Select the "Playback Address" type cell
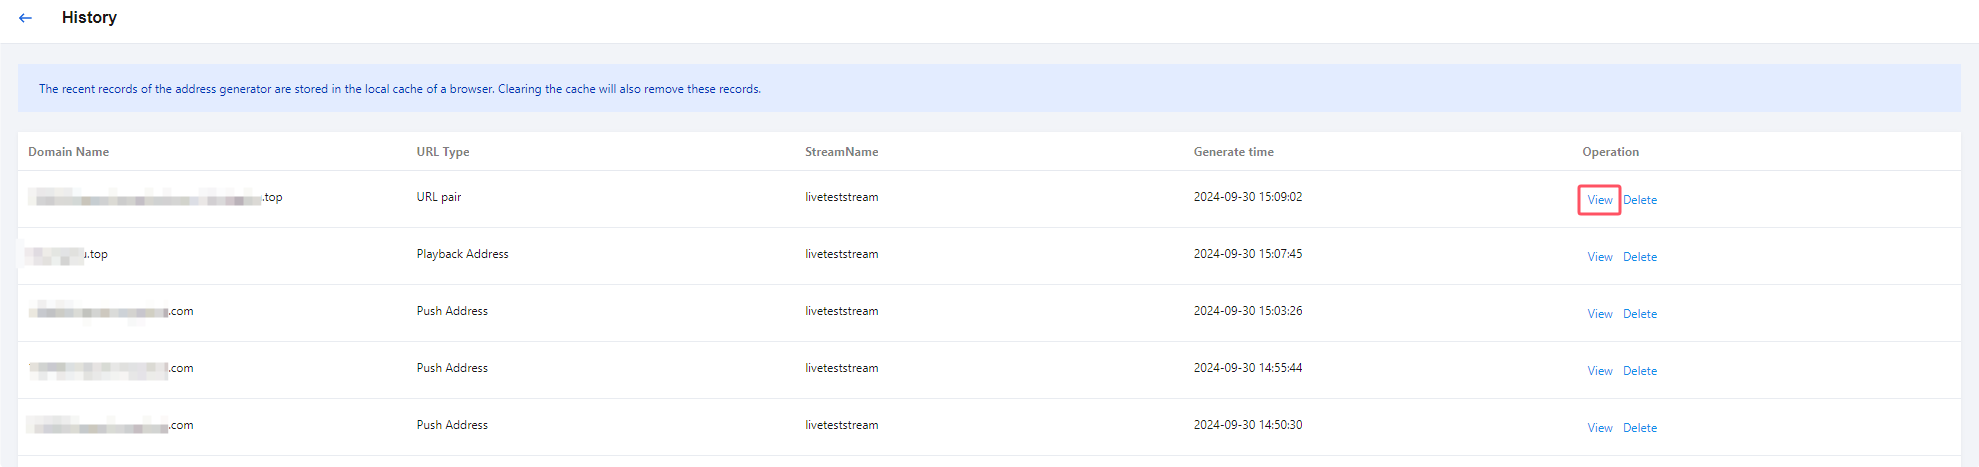1979x467 pixels. coord(462,254)
